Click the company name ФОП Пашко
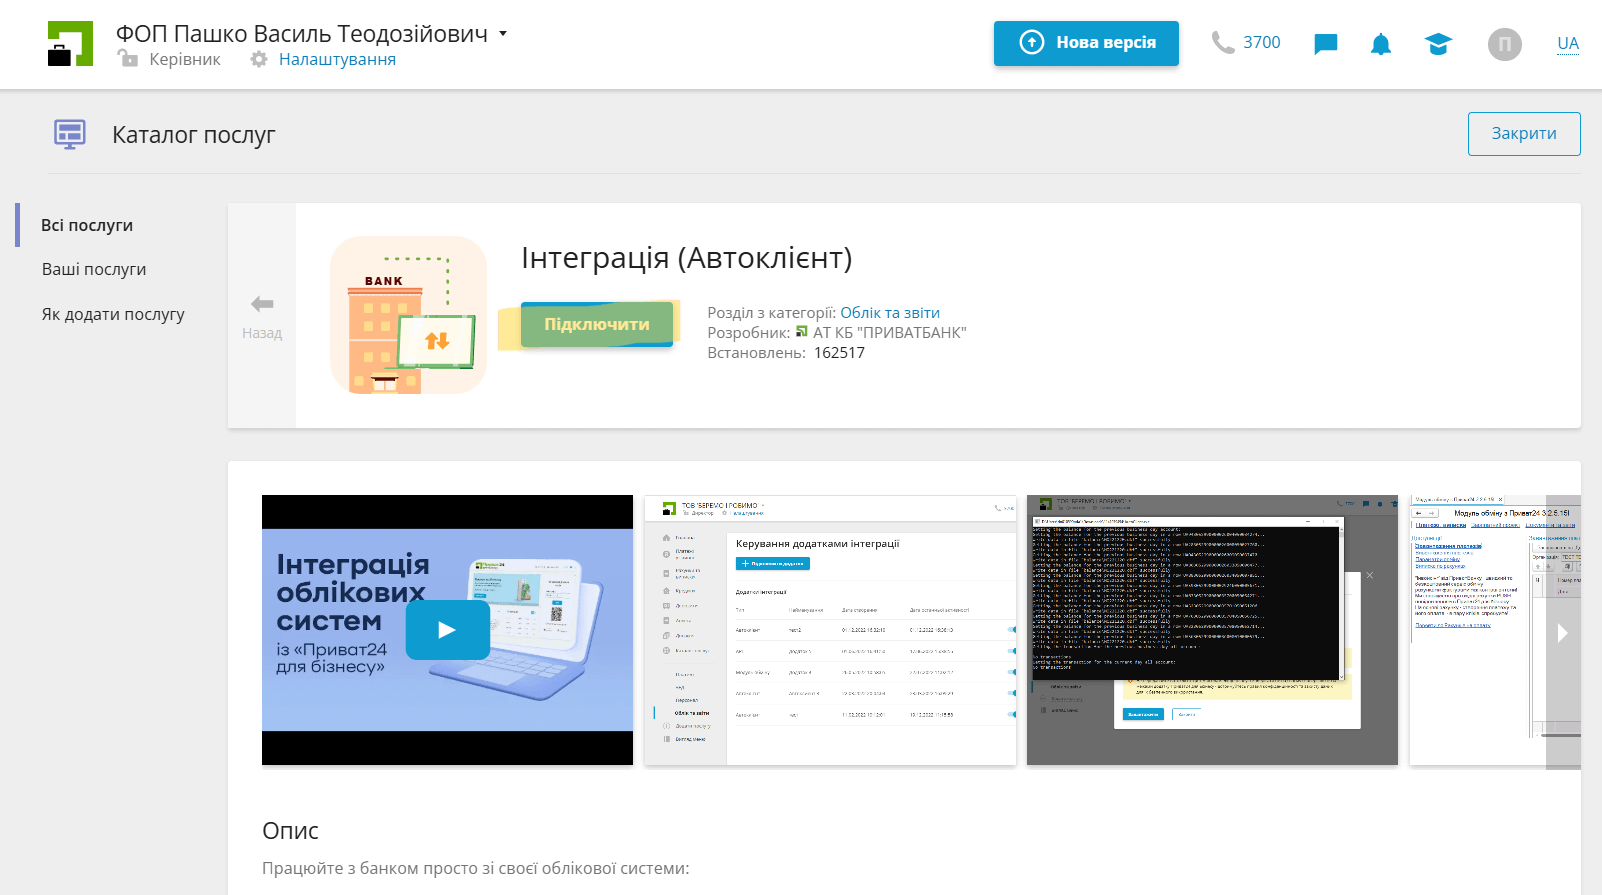This screenshot has width=1602, height=895. pos(302,33)
